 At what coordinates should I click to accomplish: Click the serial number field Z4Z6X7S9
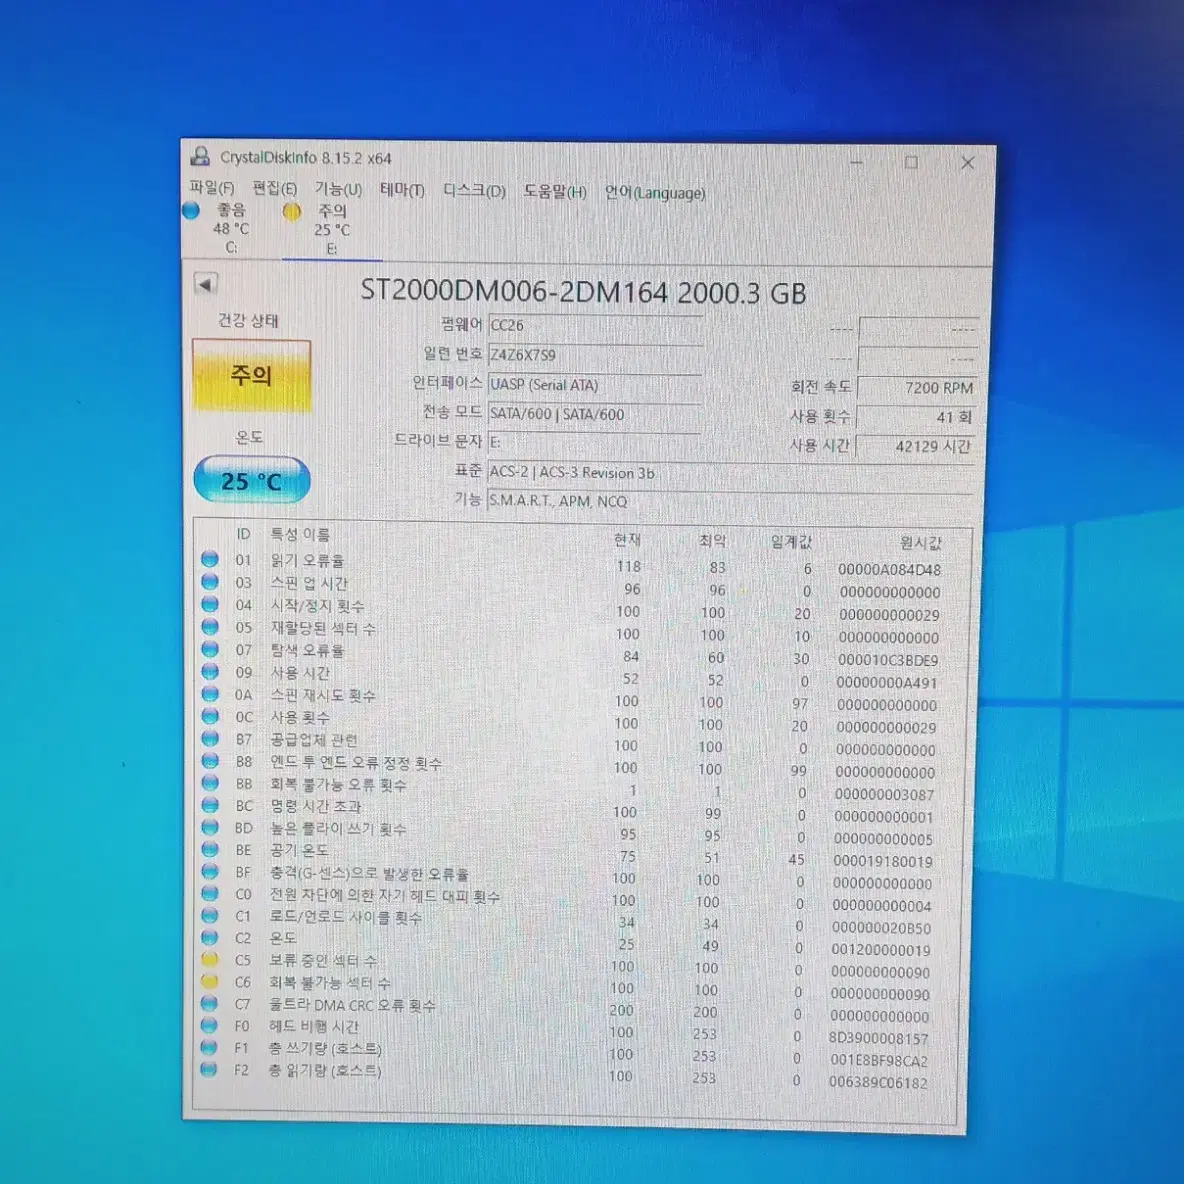596,355
